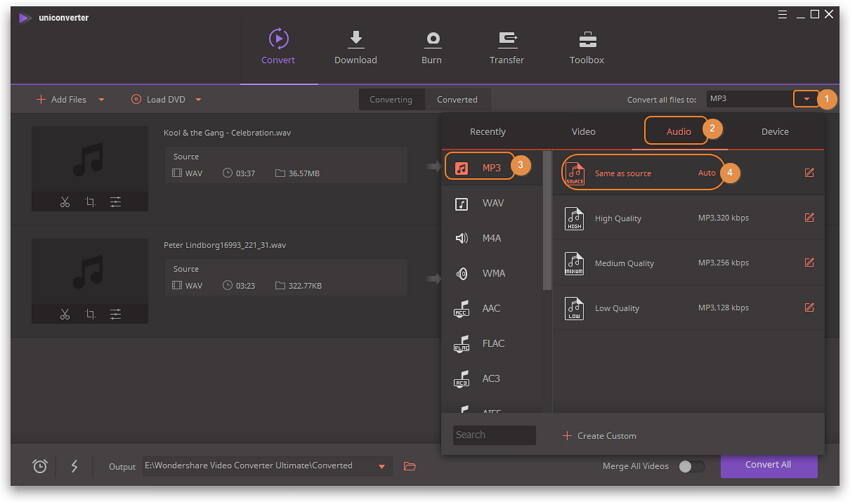Screen dimensions: 850x502
Task: Expand the Load DVD dropdown arrow
Action: click(x=198, y=100)
